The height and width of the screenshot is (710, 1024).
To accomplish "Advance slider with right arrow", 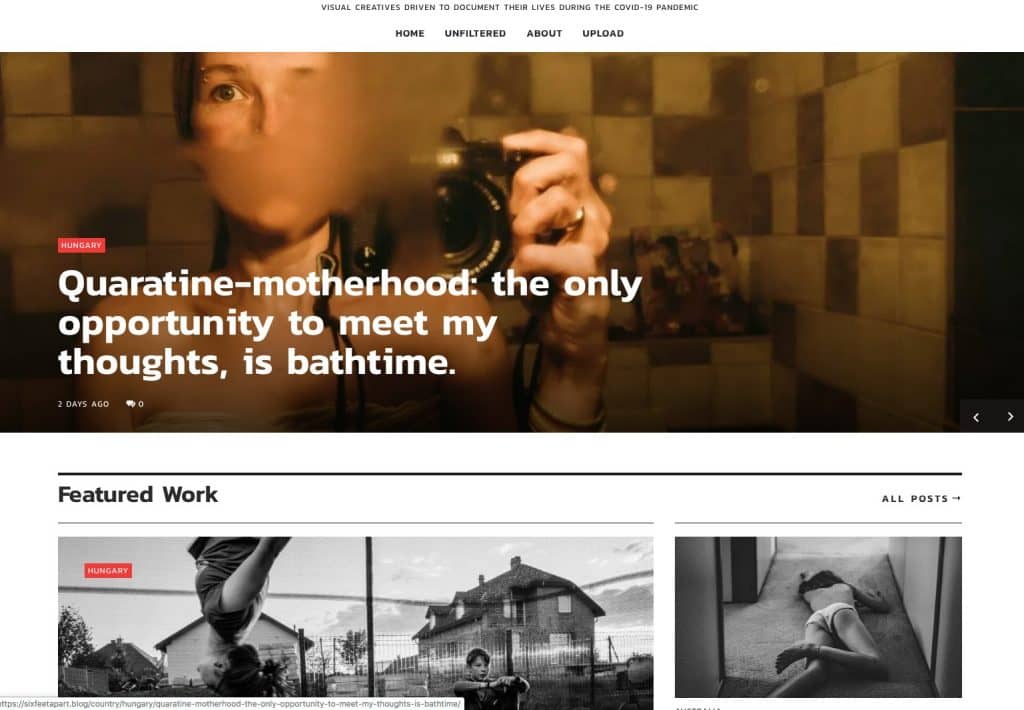I will click(x=1010, y=417).
